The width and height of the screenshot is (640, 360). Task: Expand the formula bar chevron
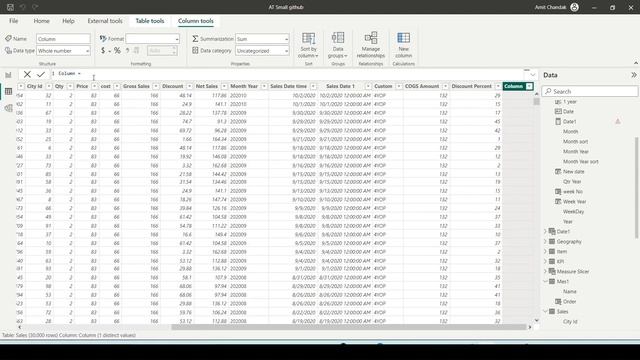[x=532, y=75]
